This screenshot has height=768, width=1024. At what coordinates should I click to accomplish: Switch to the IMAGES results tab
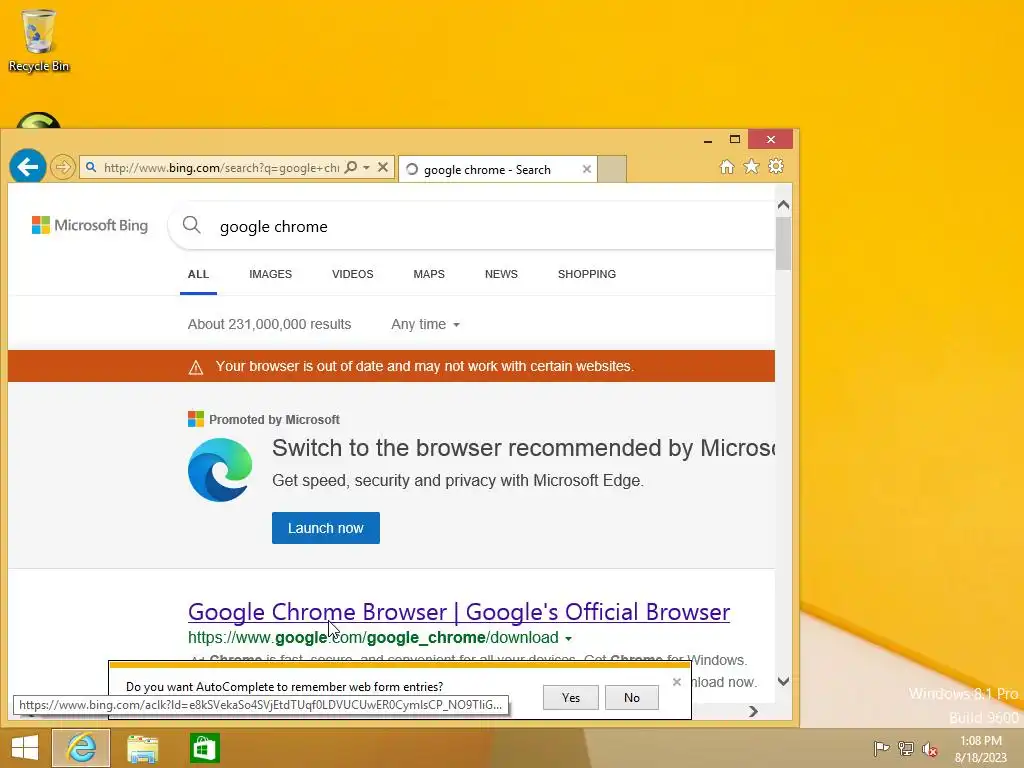[270, 274]
